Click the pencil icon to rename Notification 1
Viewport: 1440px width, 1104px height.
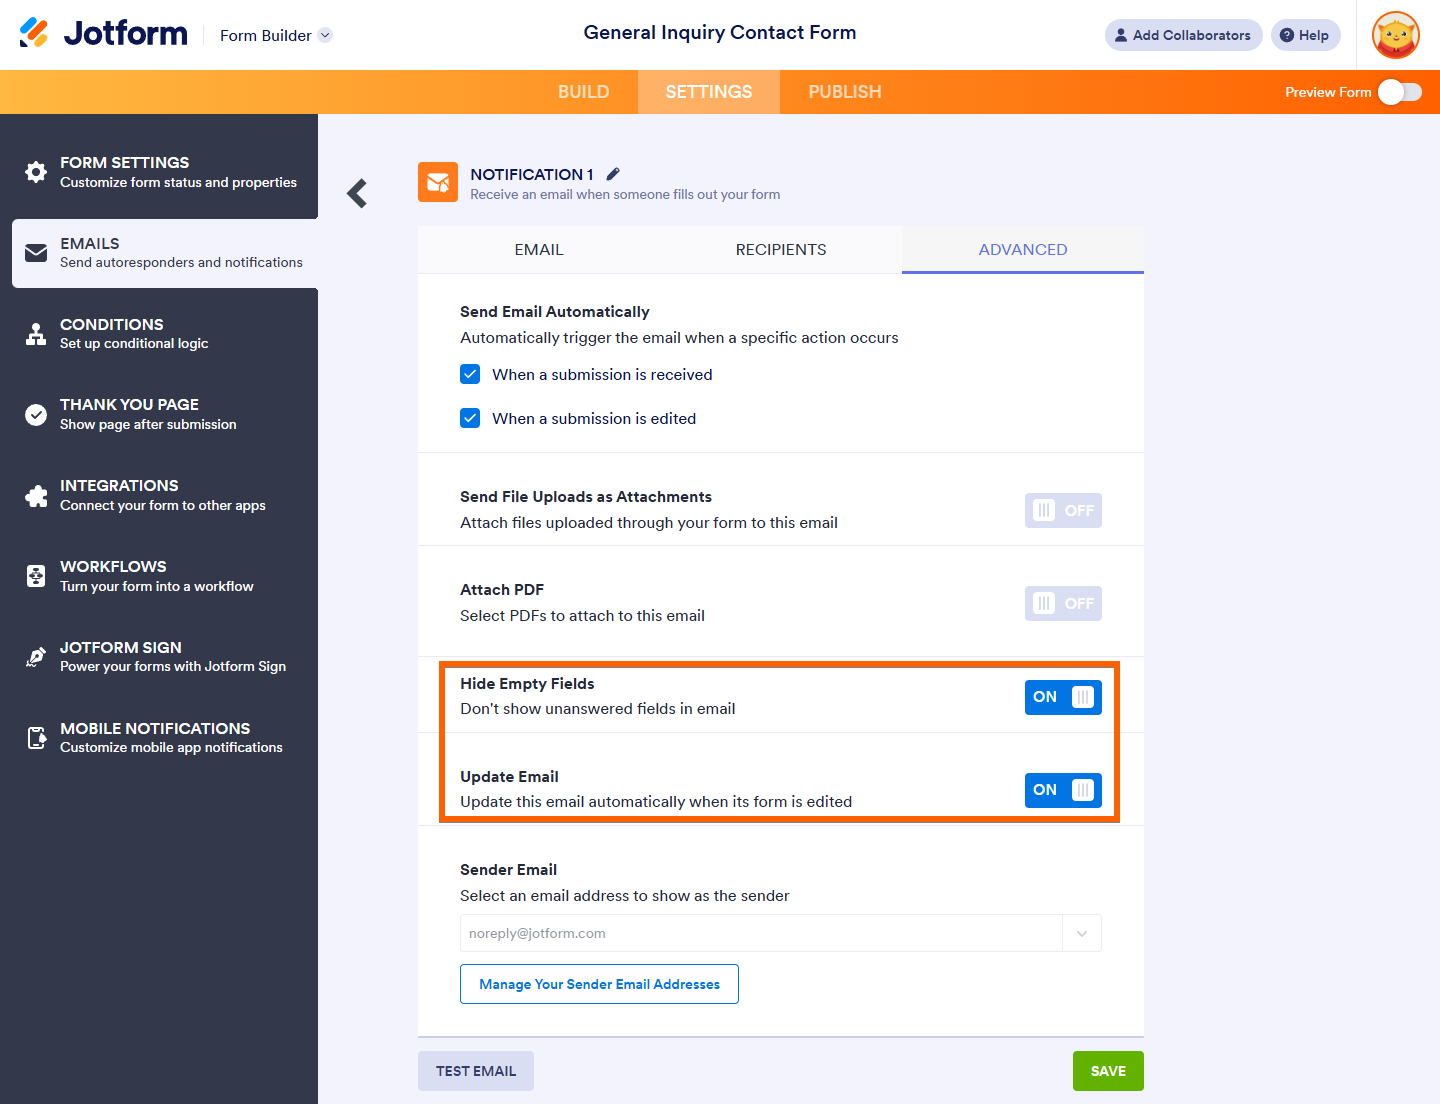(x=613, y=174)
